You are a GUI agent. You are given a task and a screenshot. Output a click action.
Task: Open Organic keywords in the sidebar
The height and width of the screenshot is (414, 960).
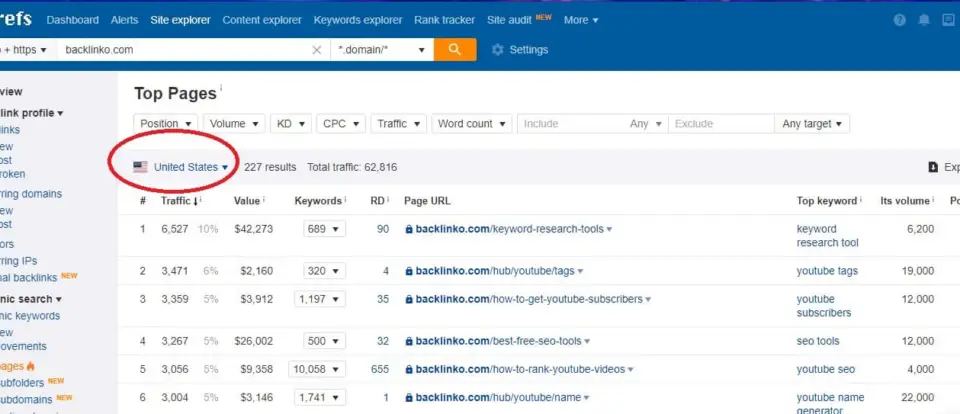pyautogui.click(x=30, y=316)
